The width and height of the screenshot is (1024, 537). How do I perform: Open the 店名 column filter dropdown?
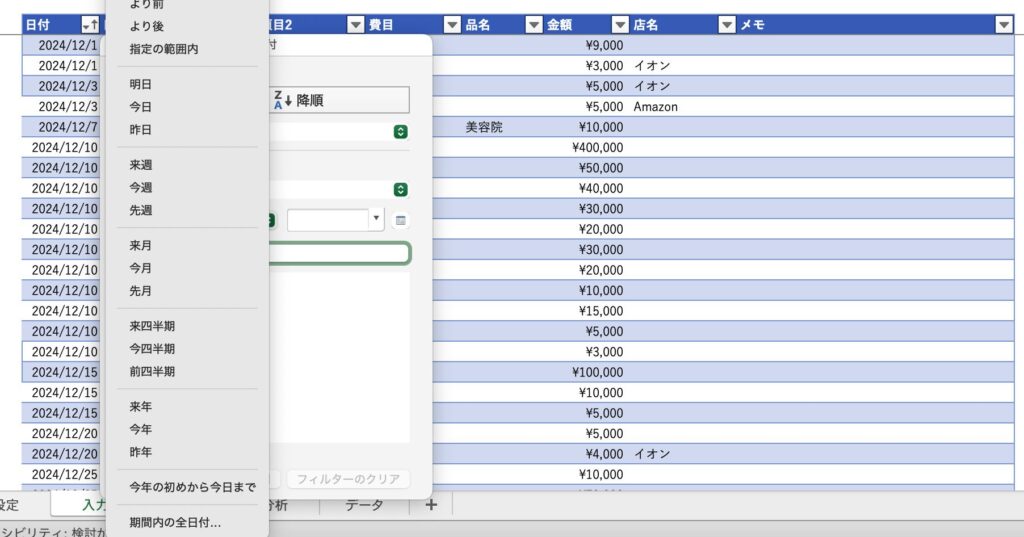click(727, 25)
